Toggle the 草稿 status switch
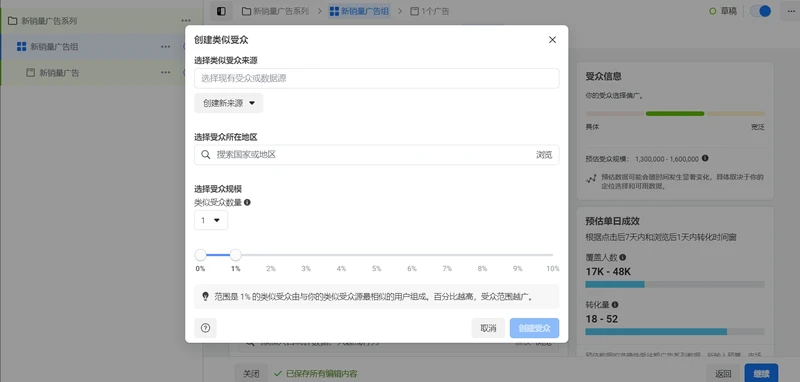 pyautogui.click(x=761, y=11)
